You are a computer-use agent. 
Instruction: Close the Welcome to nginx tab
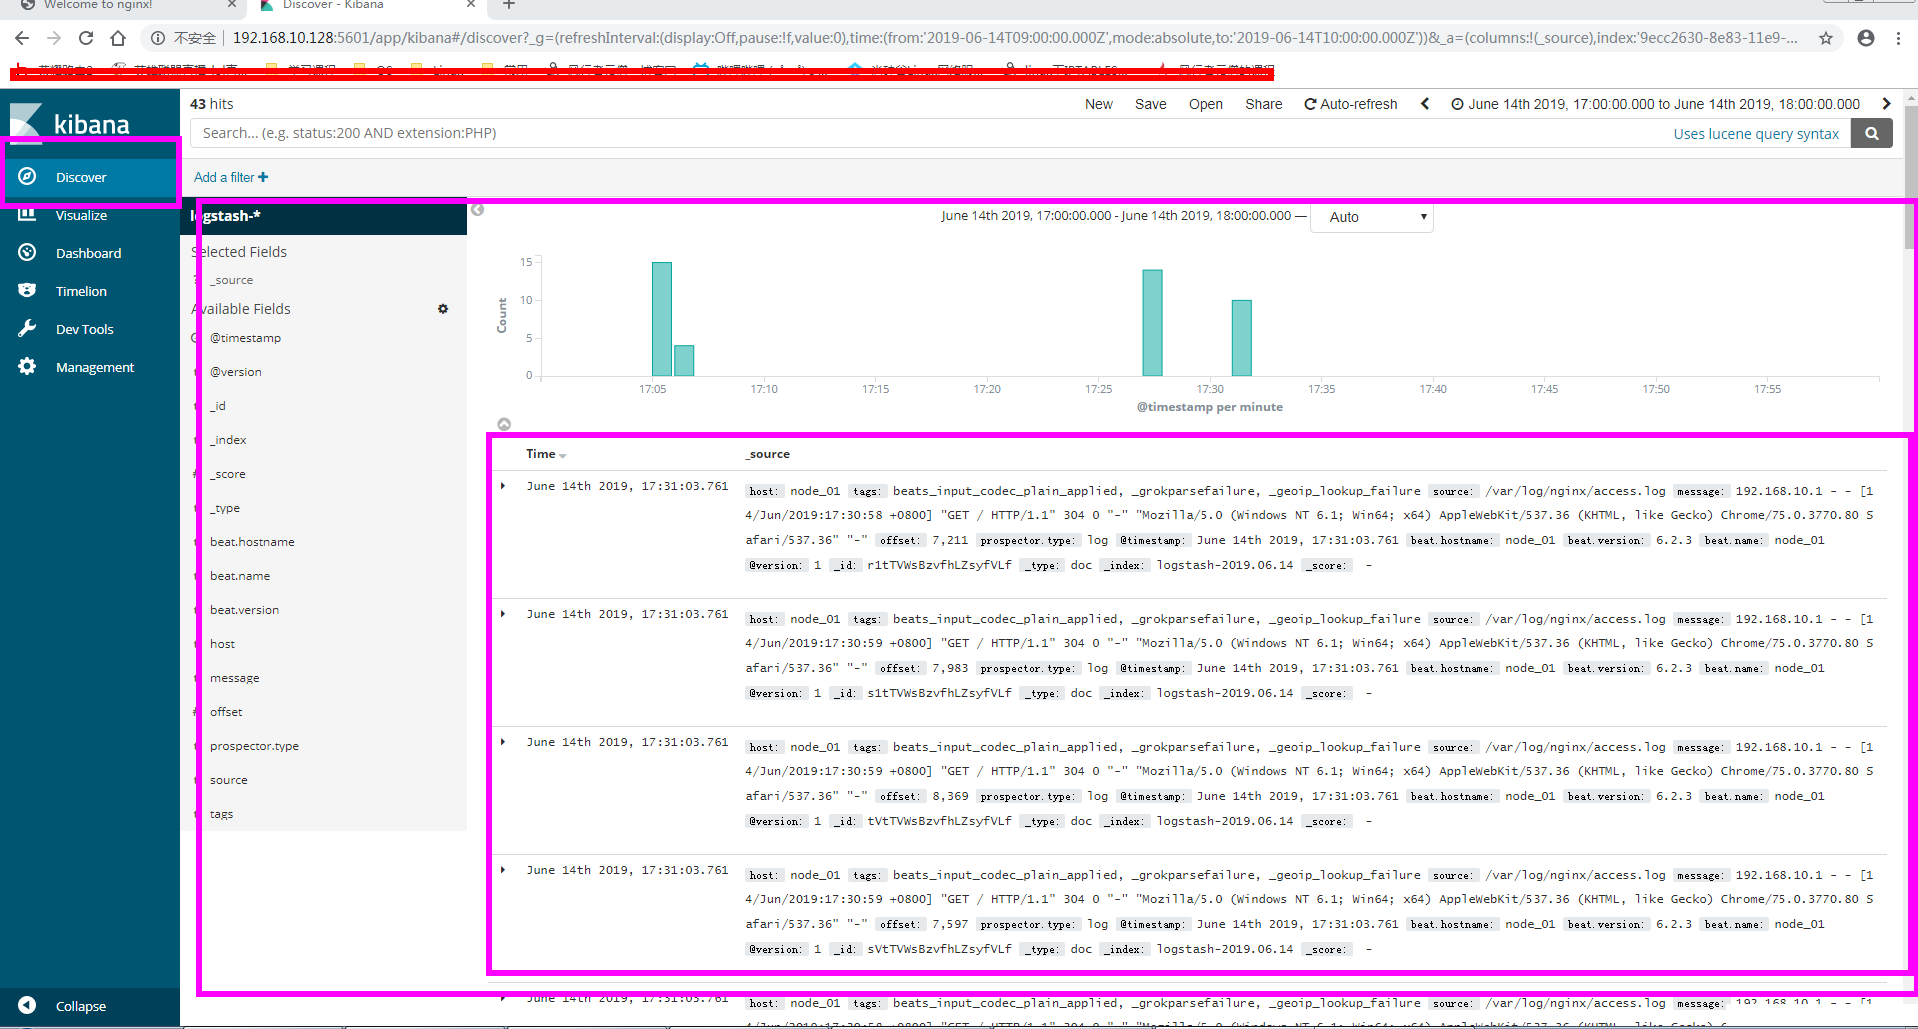tap(231, 5)
